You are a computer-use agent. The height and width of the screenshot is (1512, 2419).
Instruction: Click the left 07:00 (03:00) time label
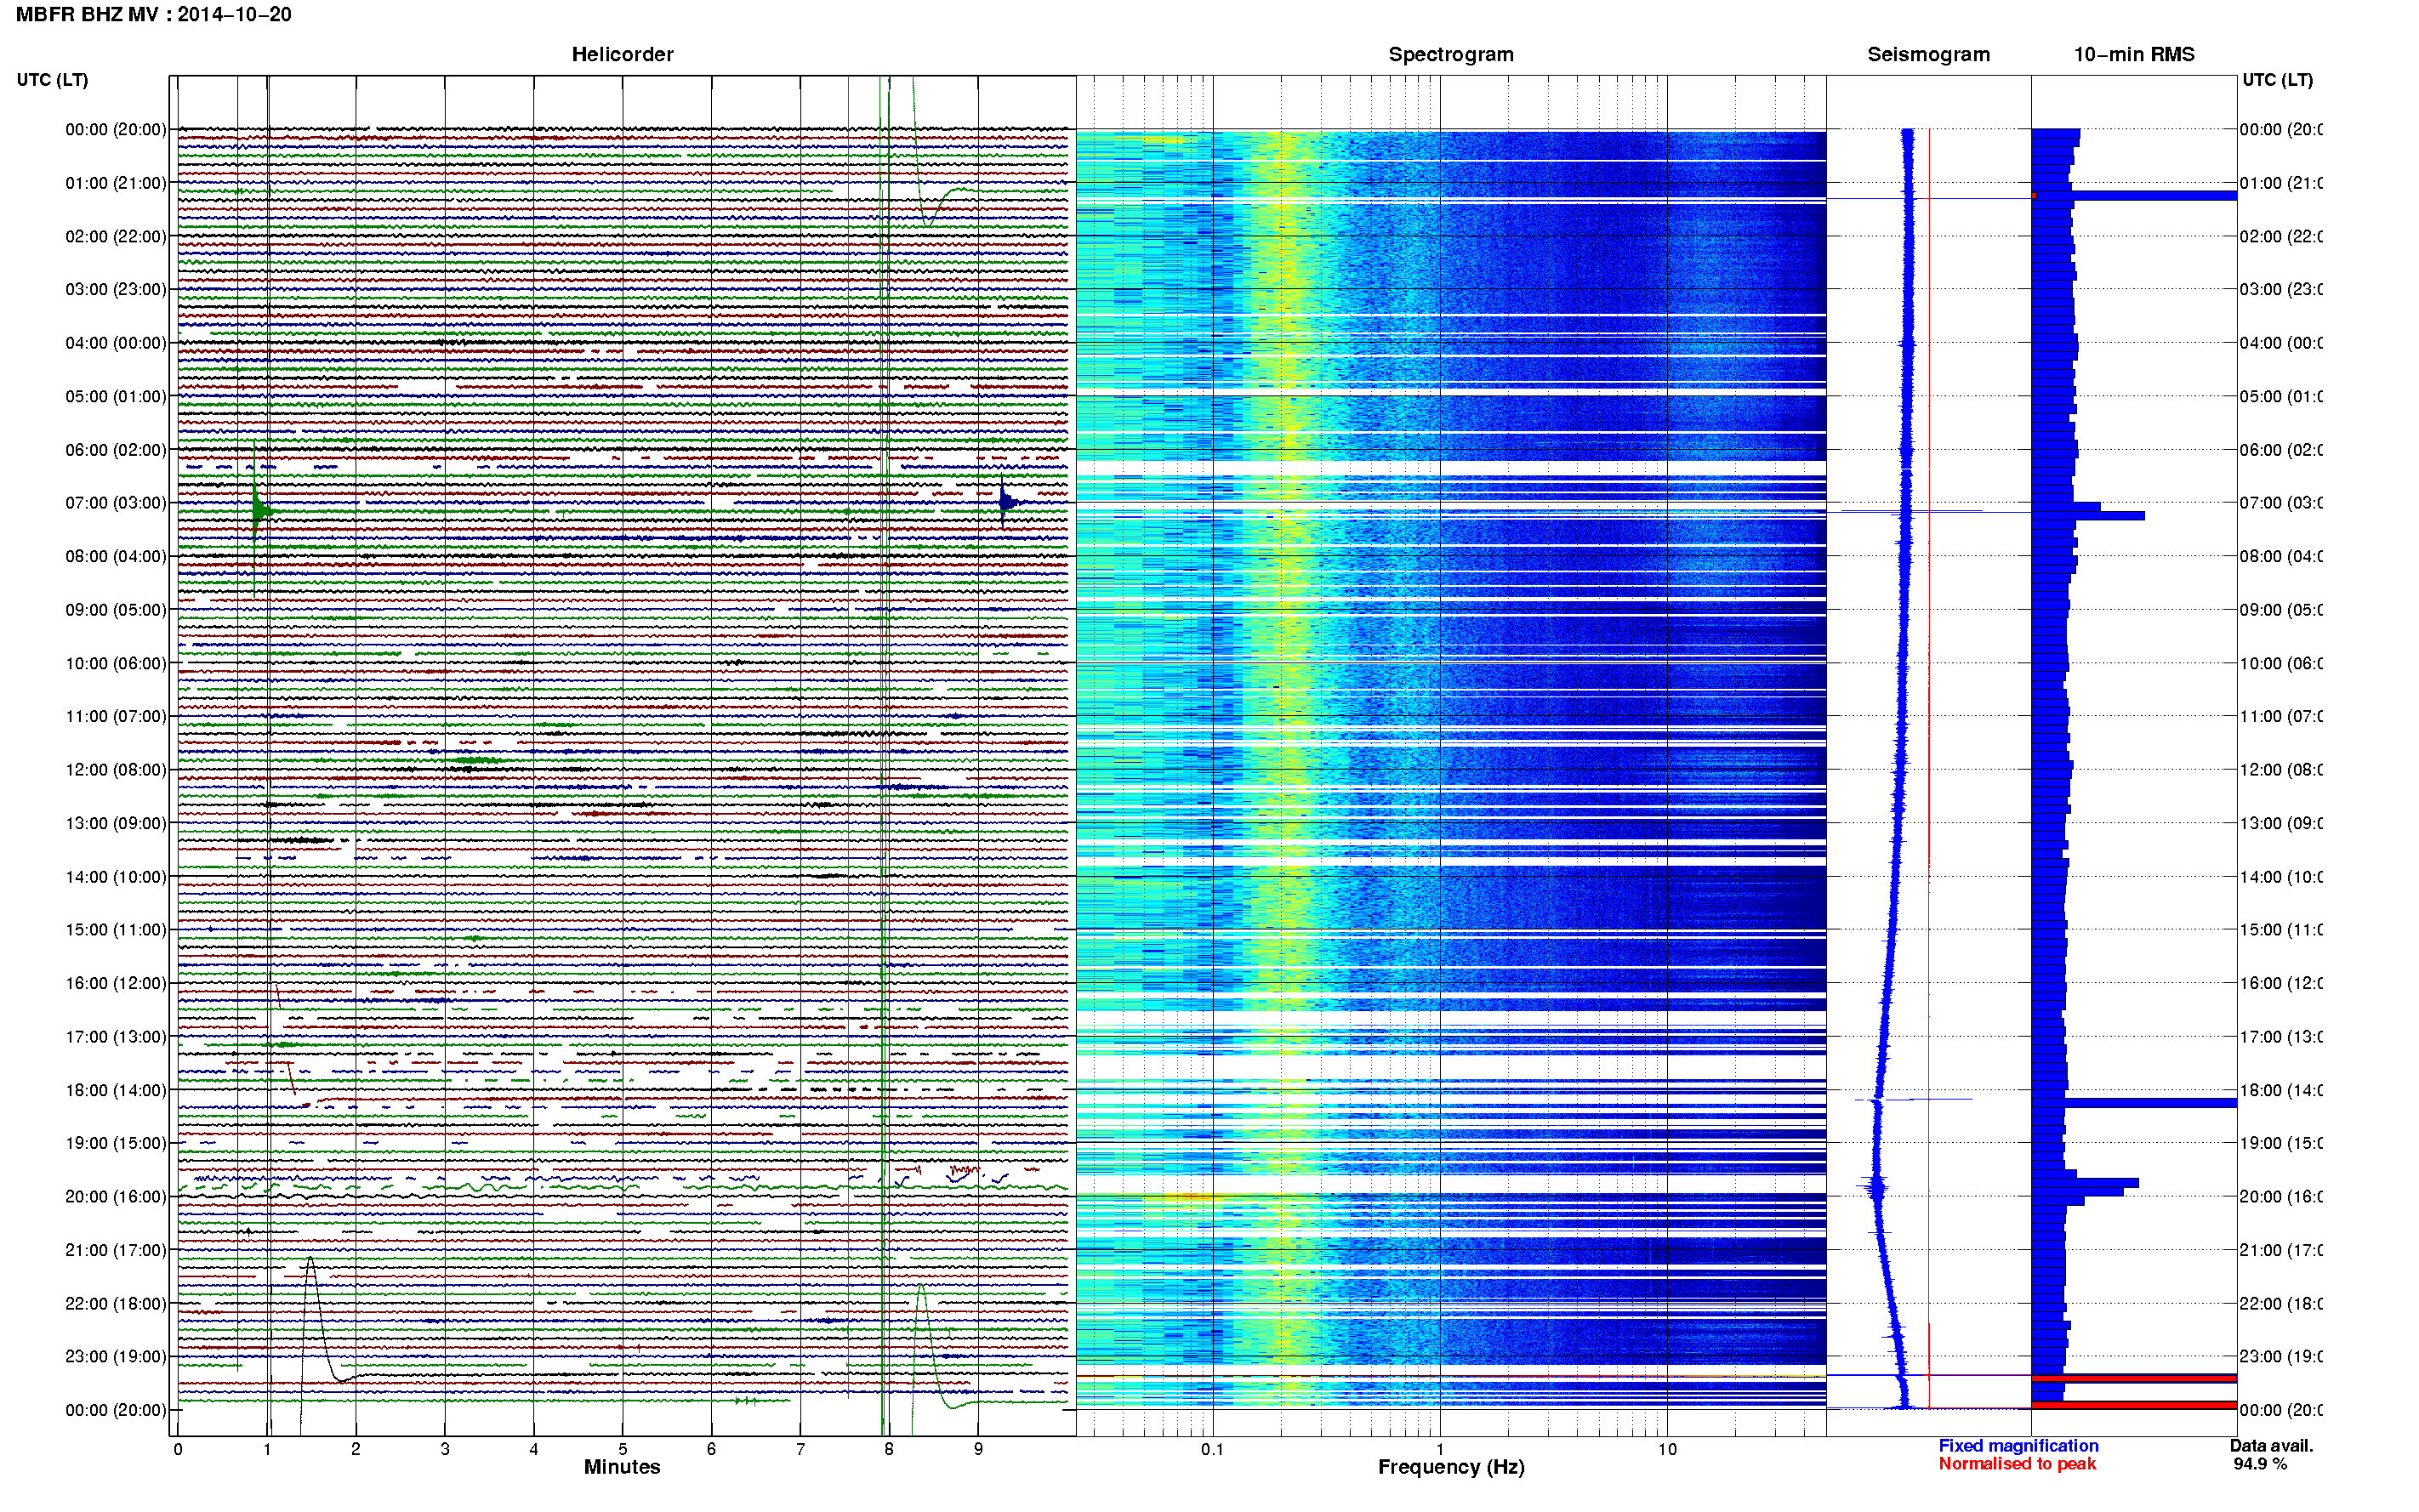(116, 502)
